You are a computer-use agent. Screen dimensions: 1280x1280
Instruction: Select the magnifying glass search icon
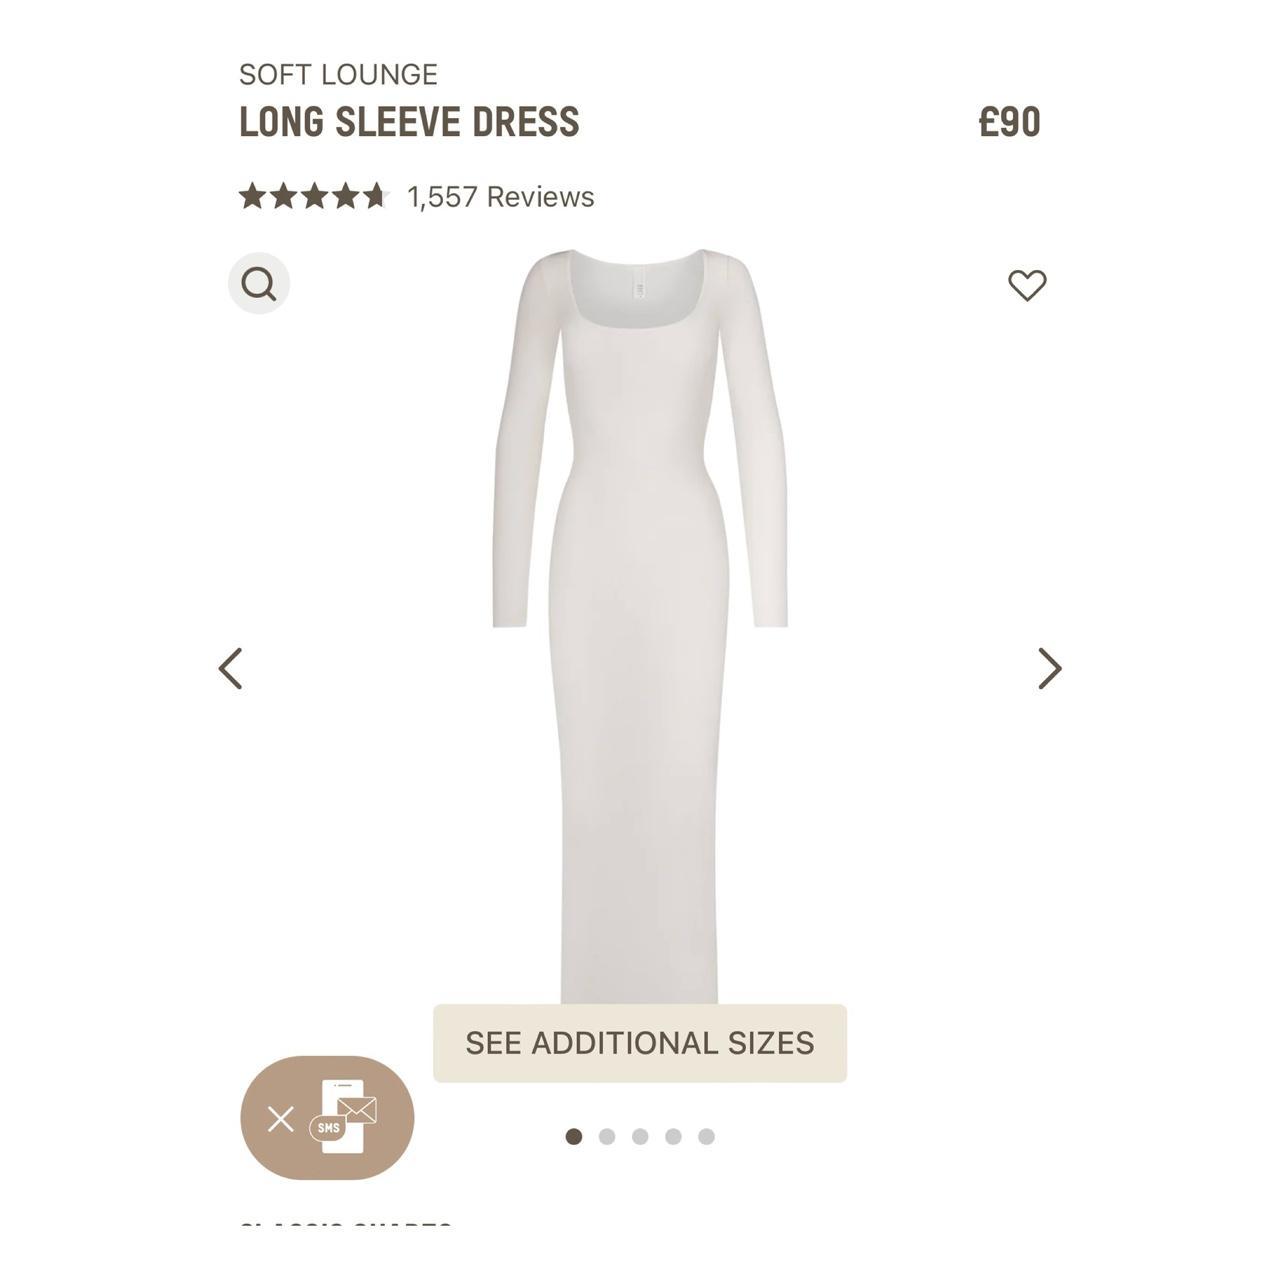(259, 284)
